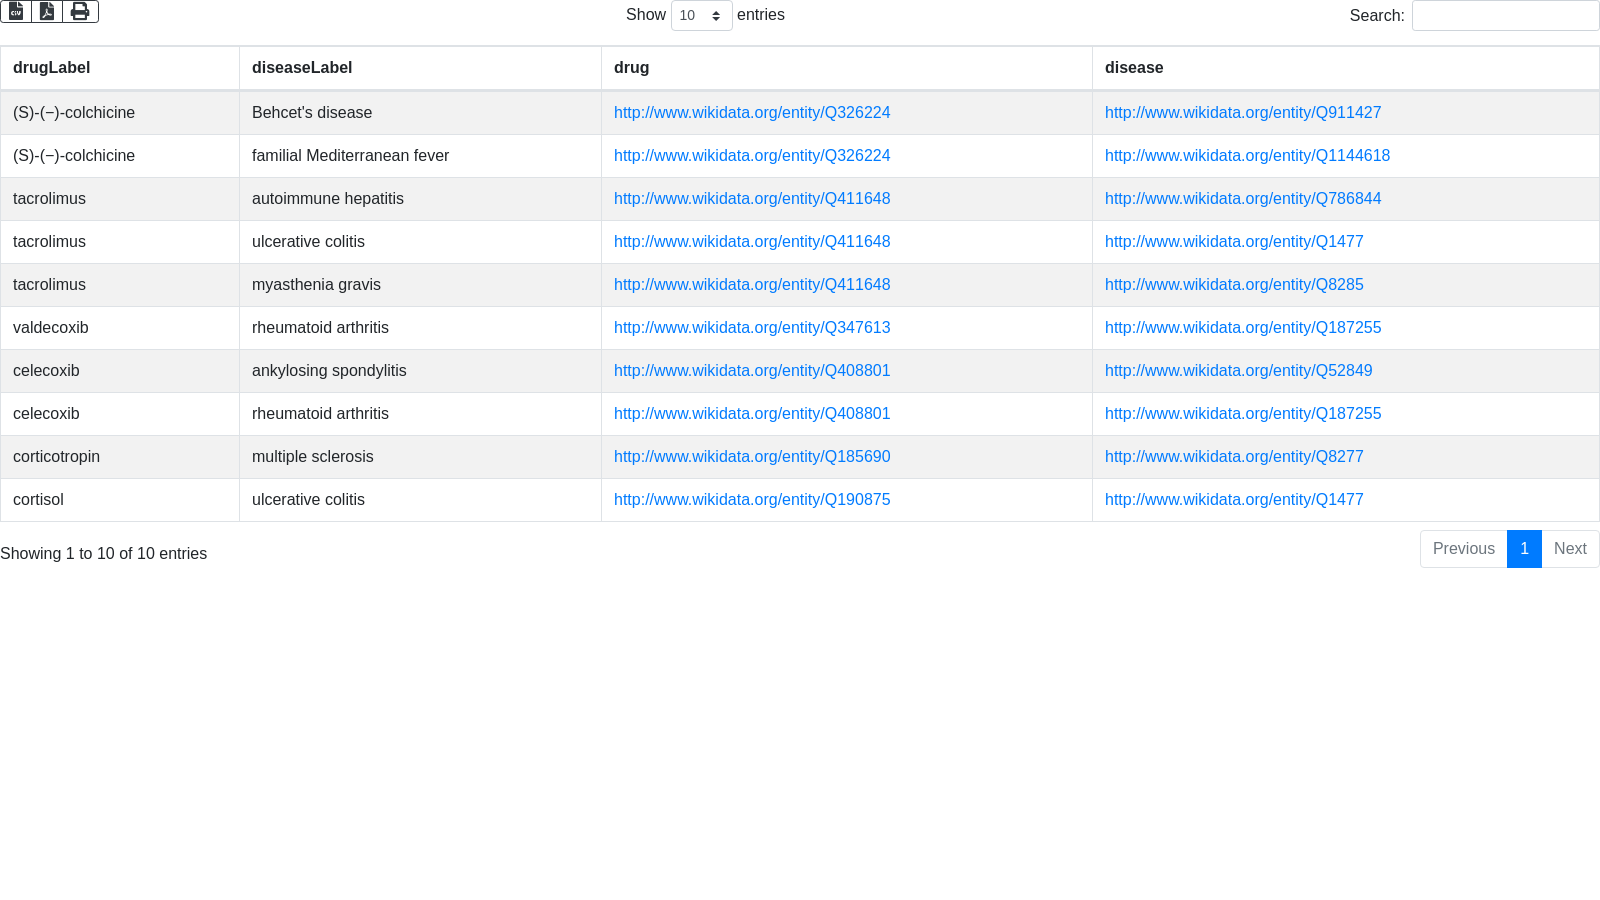Open ankylosing spondylitis link Q52849
1600x900 pixels.
tap(1238, 371)
